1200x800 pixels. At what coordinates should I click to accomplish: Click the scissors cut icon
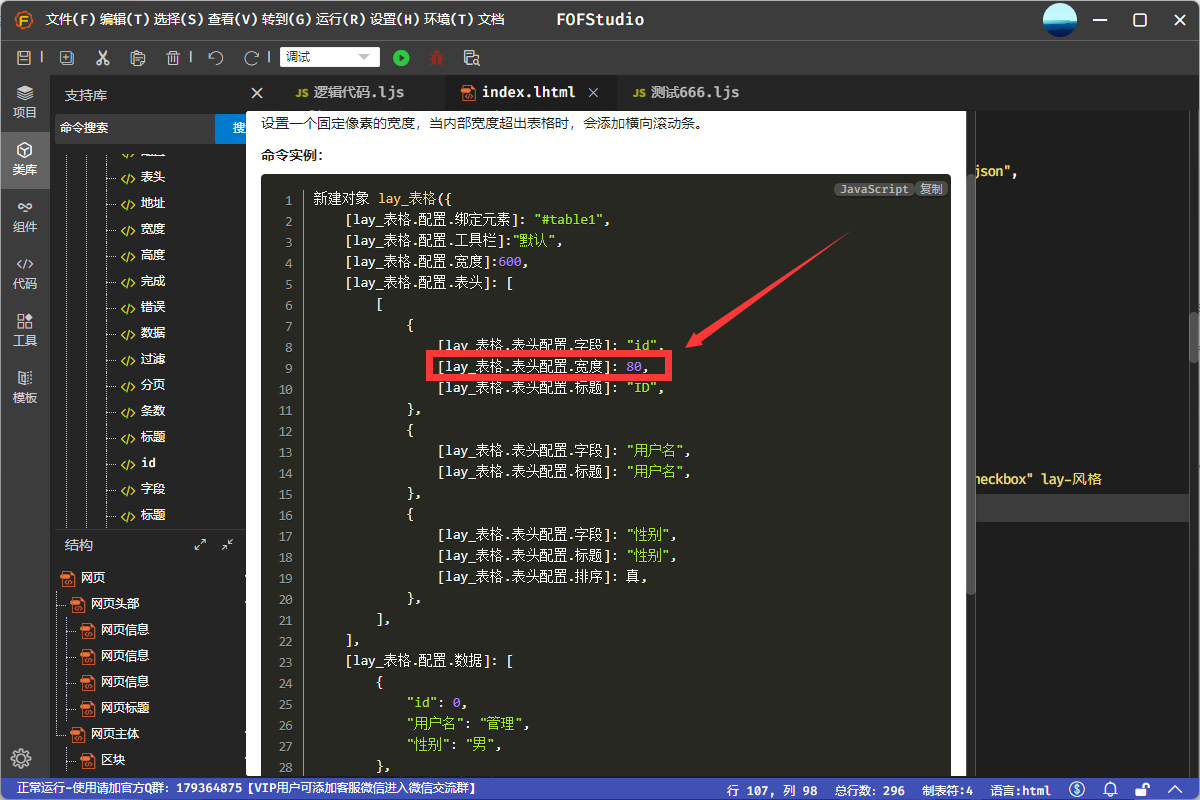102,58
